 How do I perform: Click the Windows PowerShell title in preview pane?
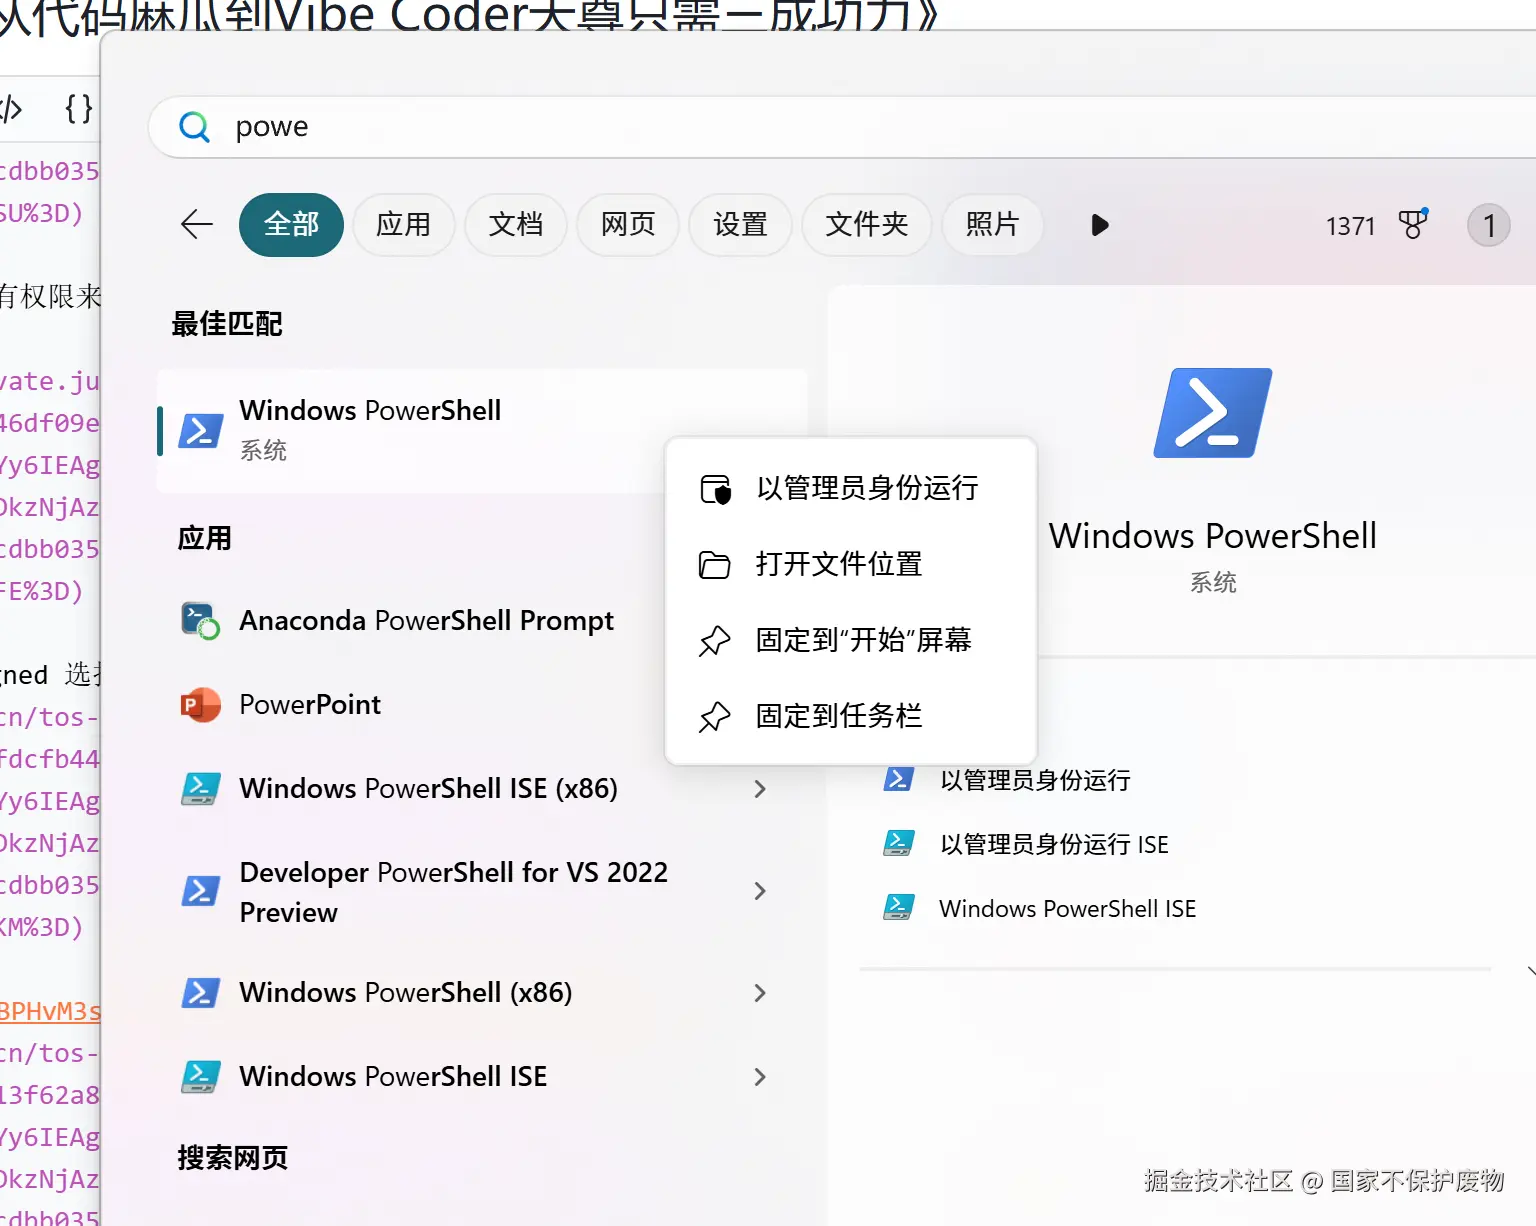(x=1213, y=536)
